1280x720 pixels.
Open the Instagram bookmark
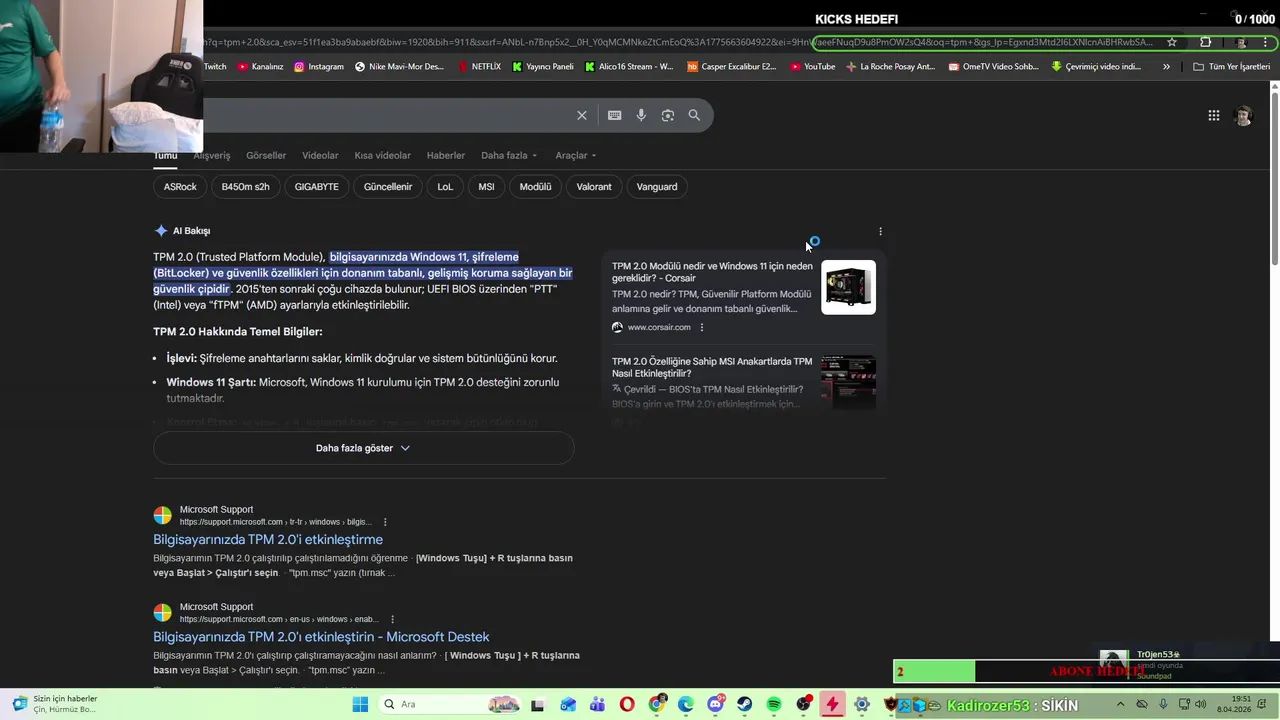click(319, 67)
